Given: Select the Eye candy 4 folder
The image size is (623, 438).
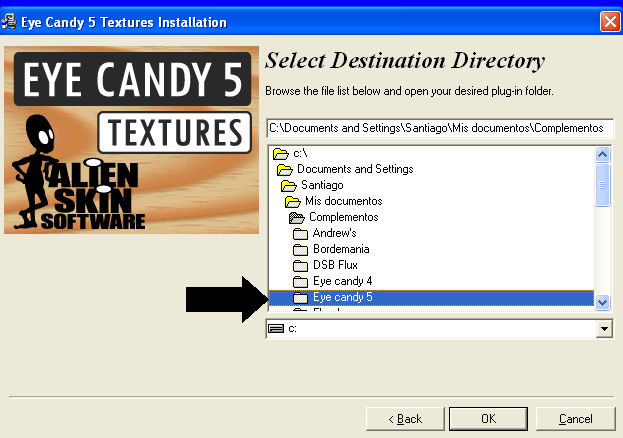Looking at the screenshot, I should point(342,282).
